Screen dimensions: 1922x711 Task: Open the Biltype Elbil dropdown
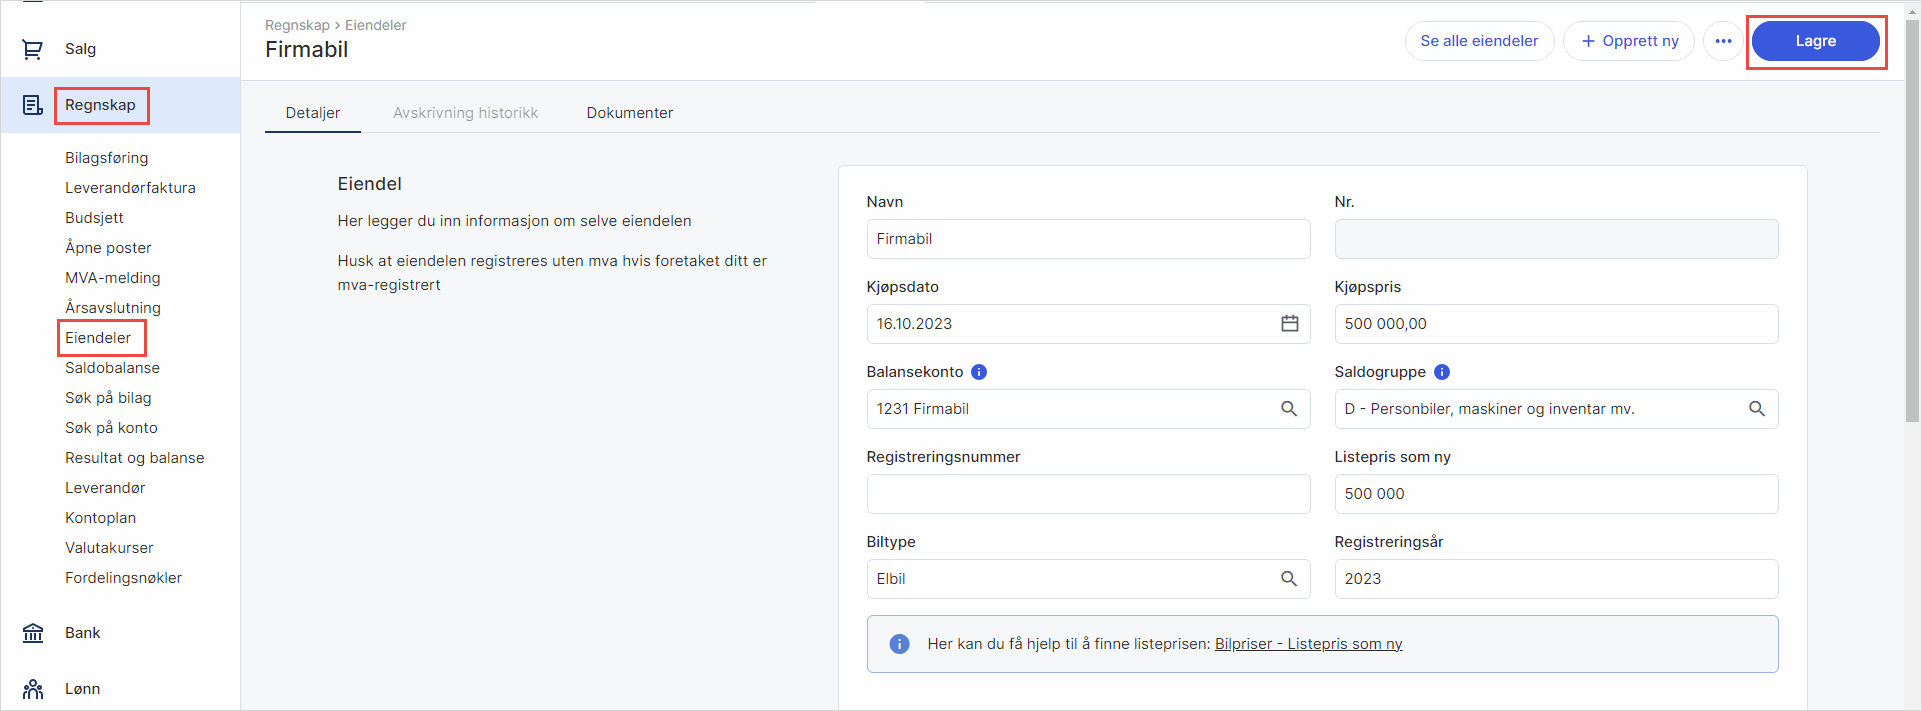coord(1070,579)
